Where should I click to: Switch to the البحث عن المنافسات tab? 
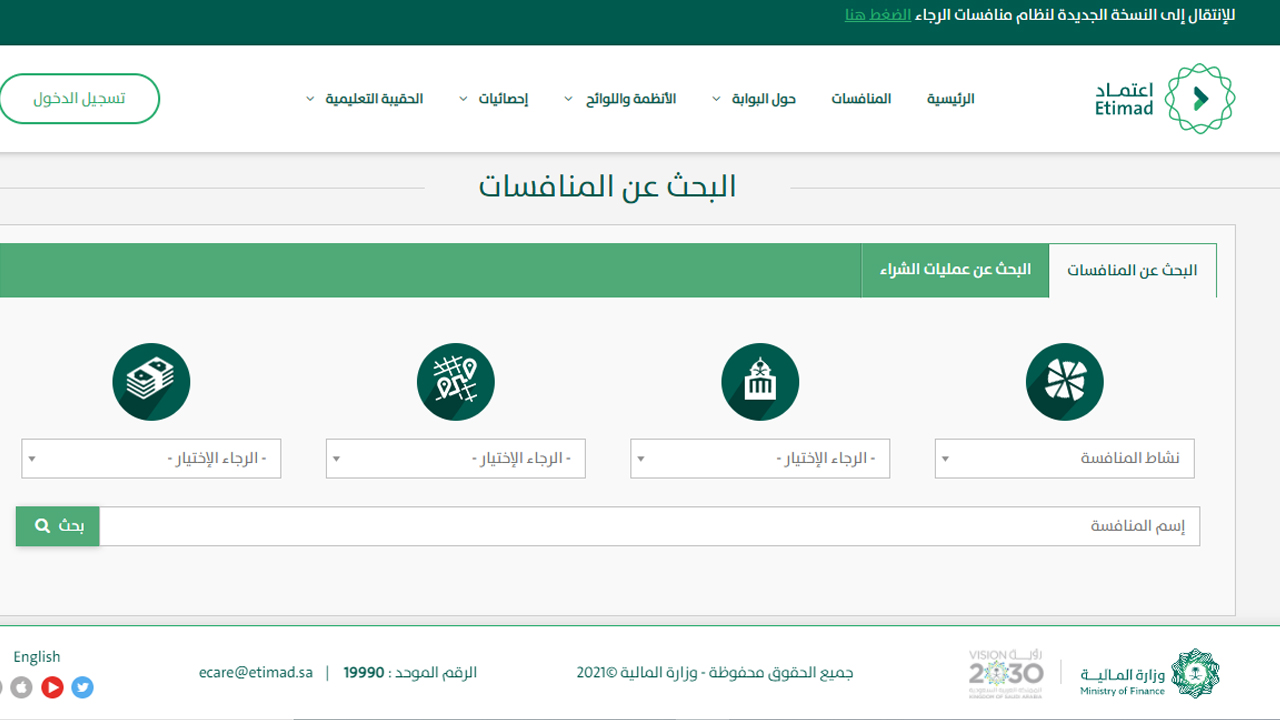coord(1132,270)
